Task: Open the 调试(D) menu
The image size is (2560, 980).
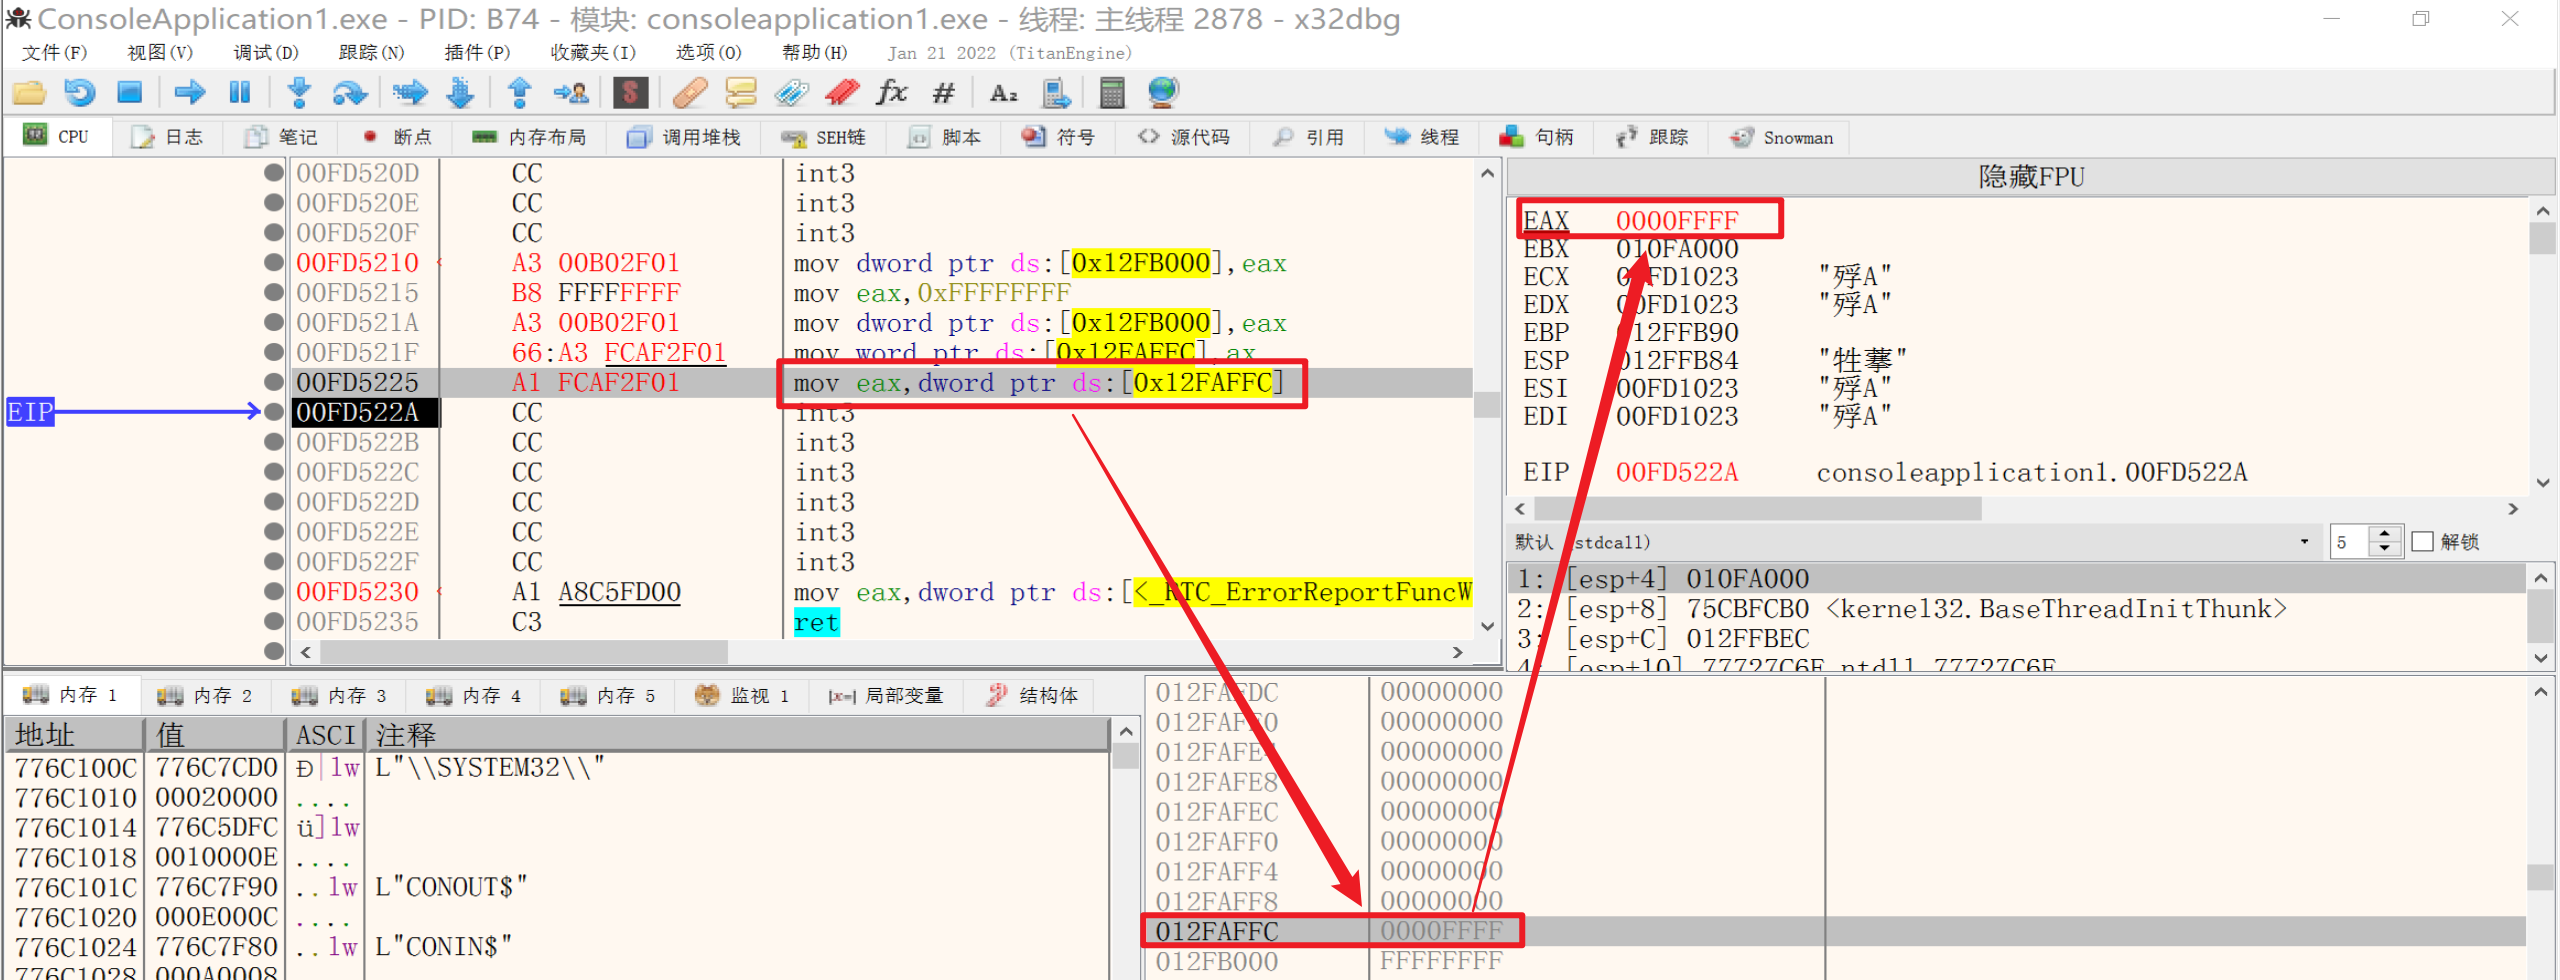Action: 265,53
